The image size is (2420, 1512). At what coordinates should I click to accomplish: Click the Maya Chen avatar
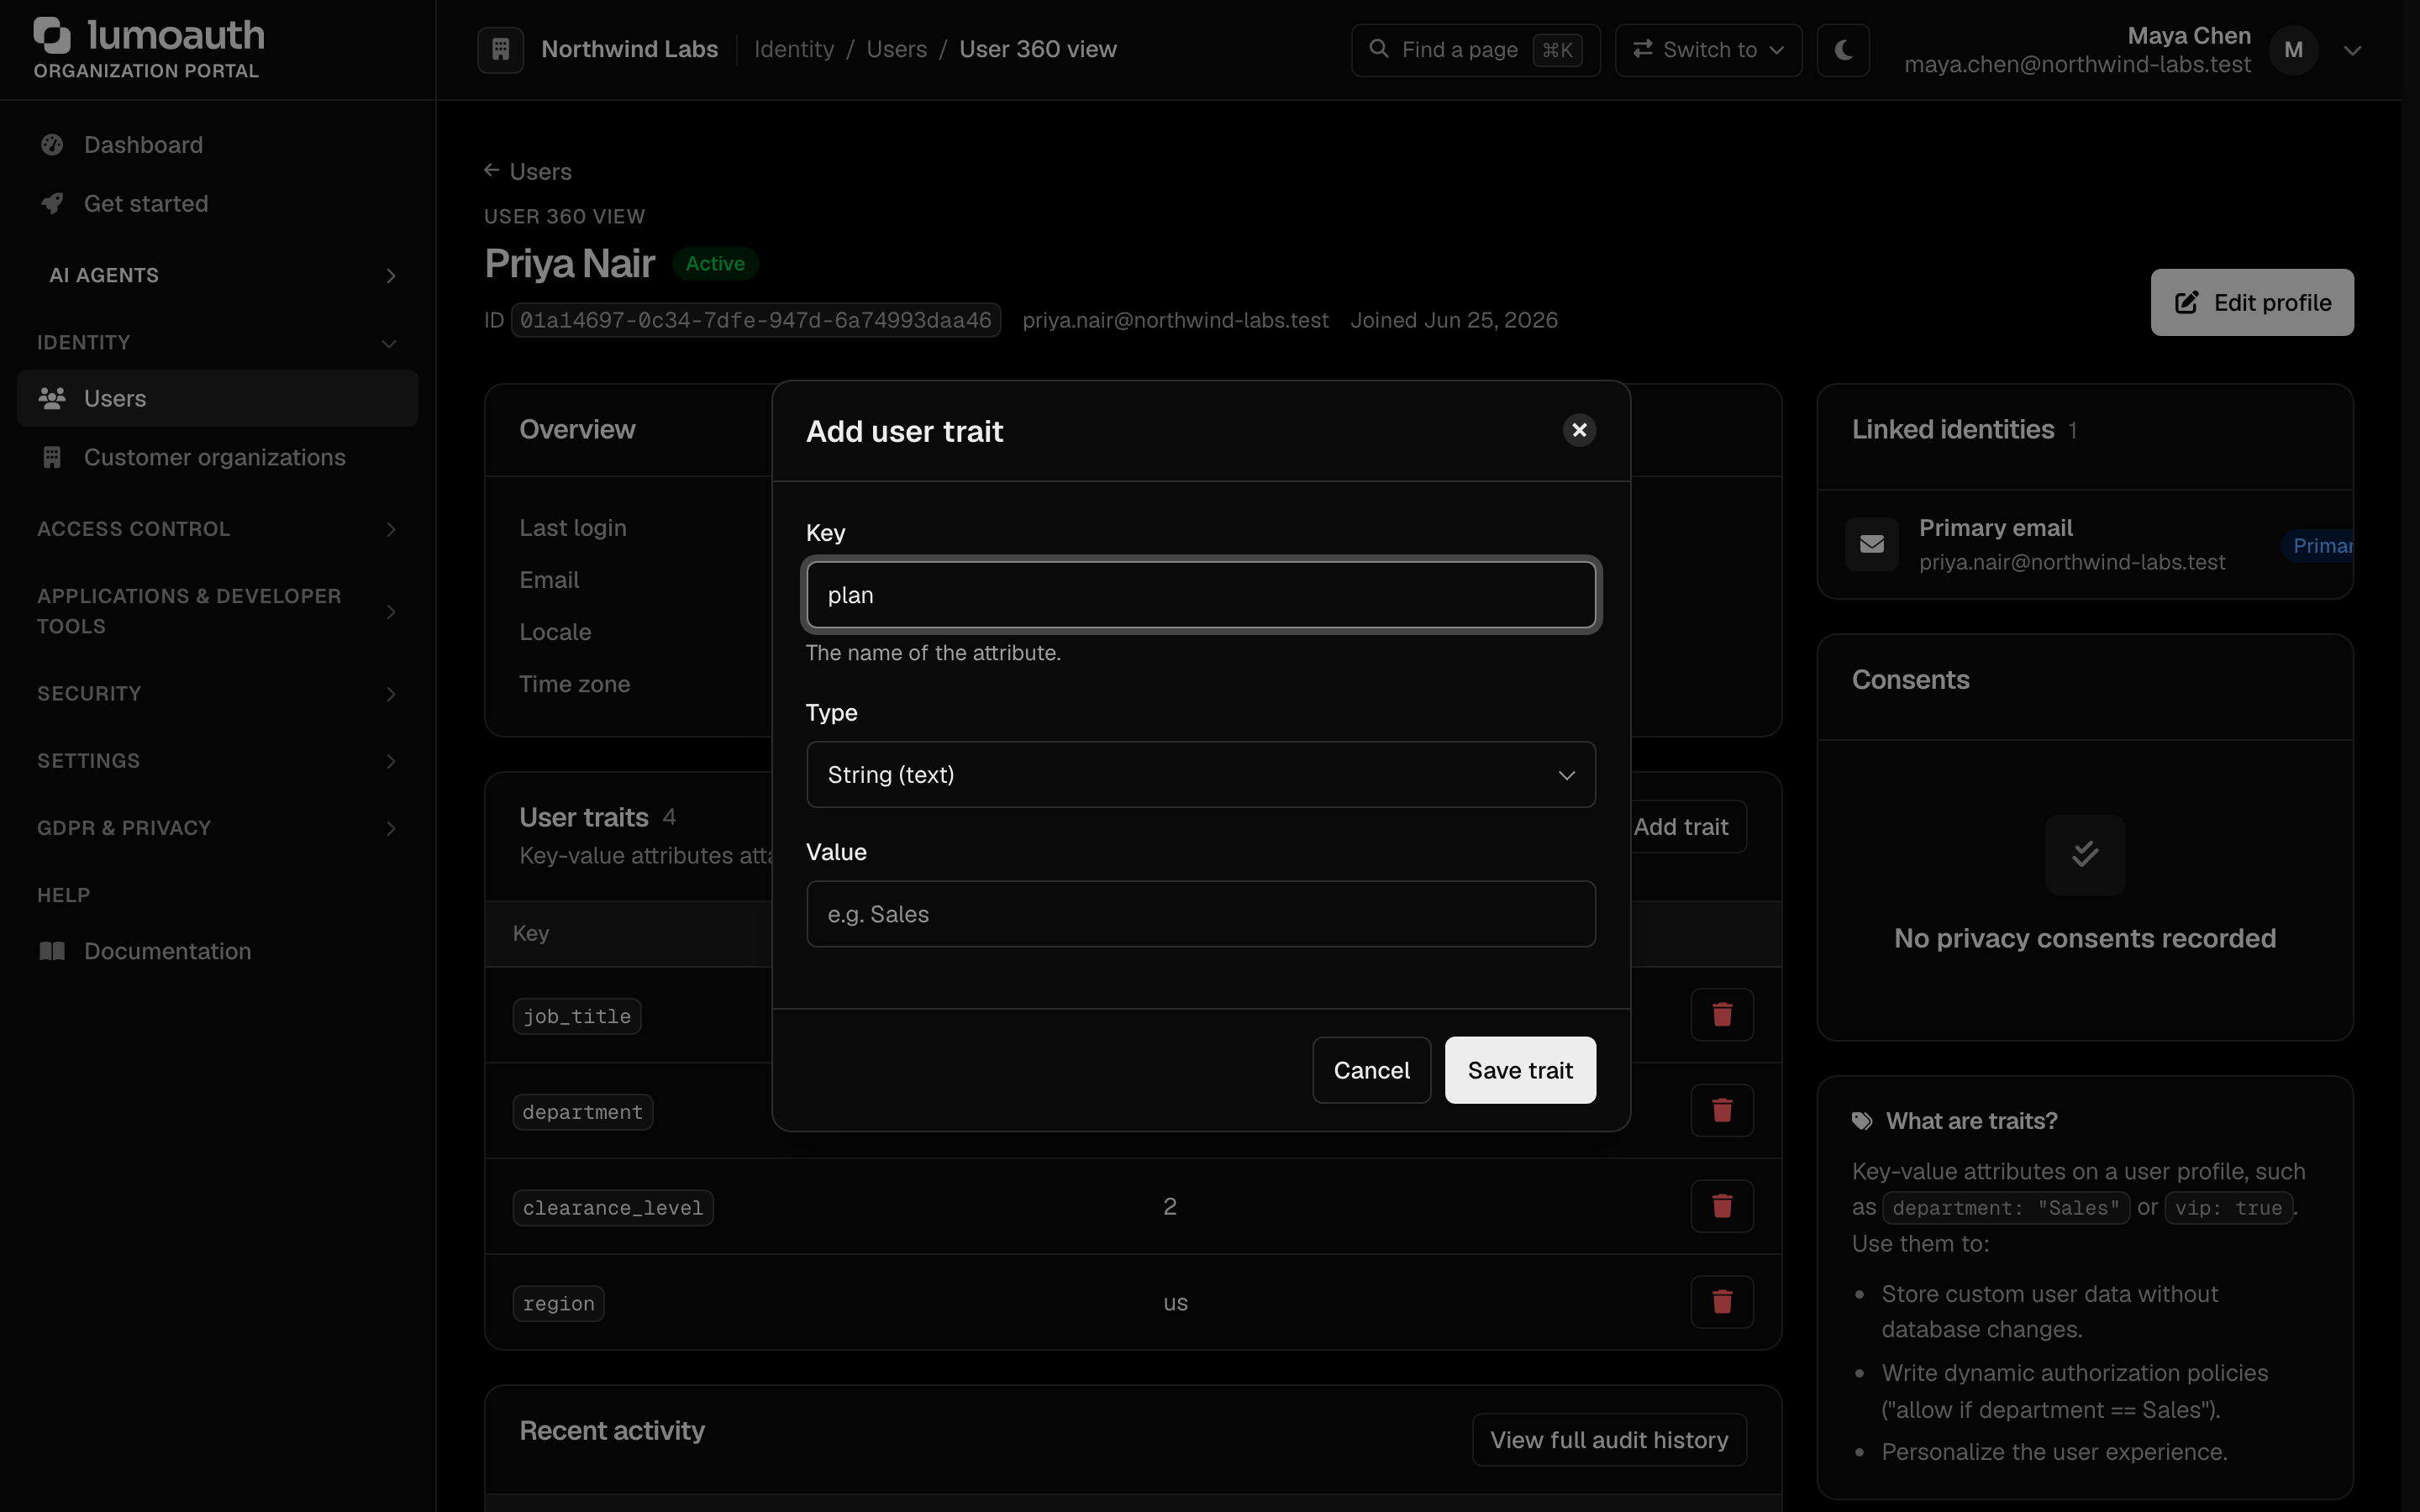(2293, 49)
